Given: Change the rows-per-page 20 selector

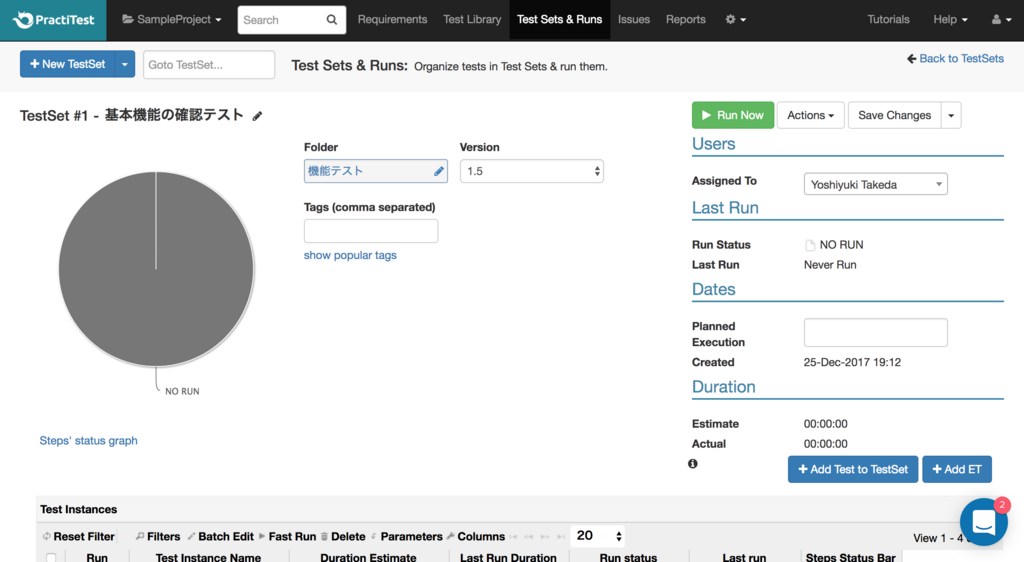Looking at the screenshot, I should click(598, 536).
